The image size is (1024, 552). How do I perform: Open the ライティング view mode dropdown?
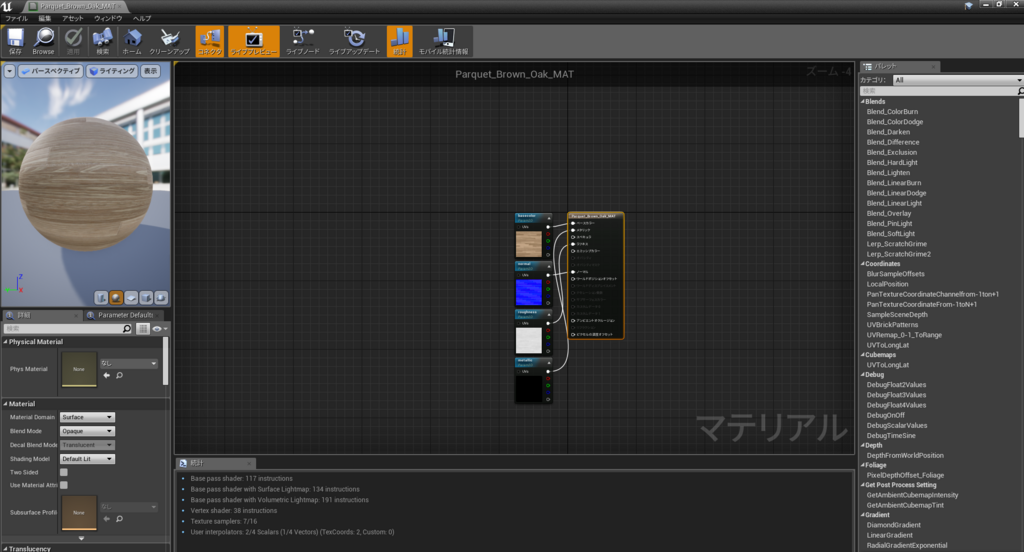[112, 71]
